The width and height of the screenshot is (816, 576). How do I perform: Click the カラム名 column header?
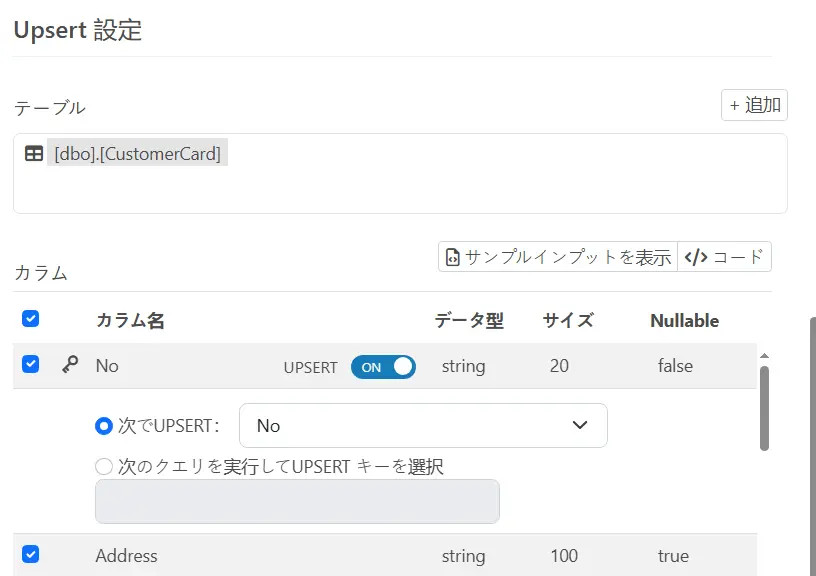click(x=130, y=321)
